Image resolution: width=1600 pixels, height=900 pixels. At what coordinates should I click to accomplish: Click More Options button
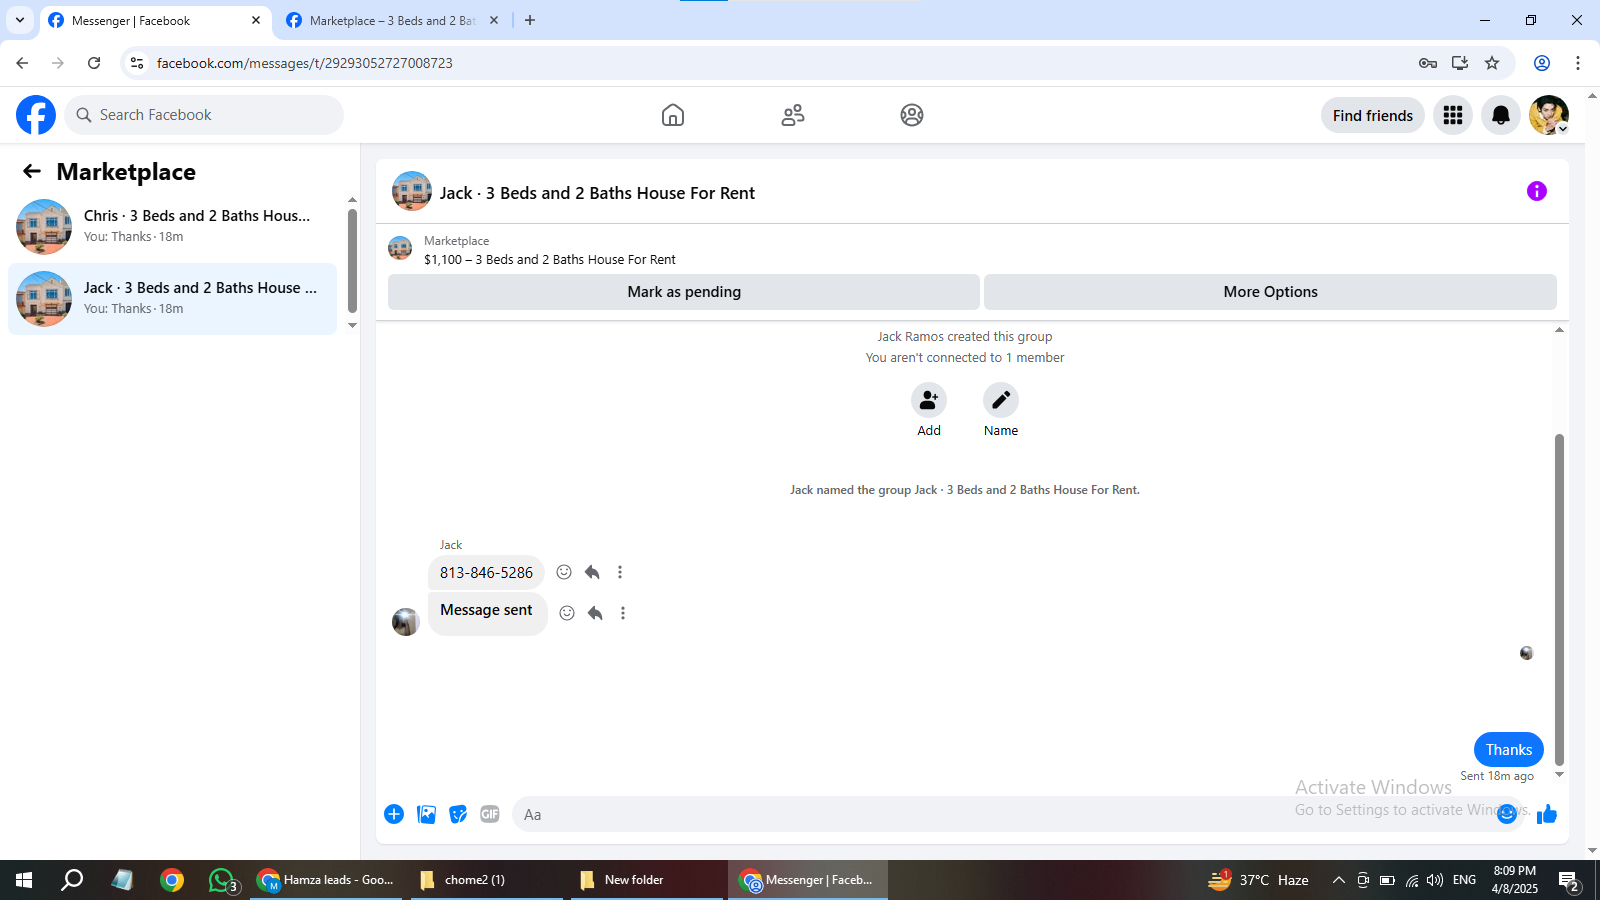click(x=1270, y=292)
